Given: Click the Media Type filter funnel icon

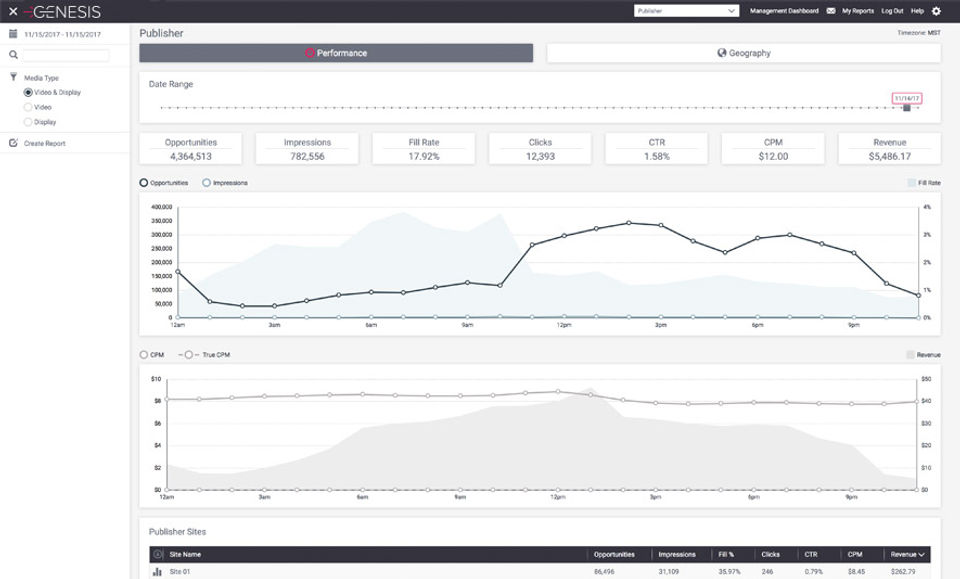Looking at the screenshot, I should click(x=13, y=77).
